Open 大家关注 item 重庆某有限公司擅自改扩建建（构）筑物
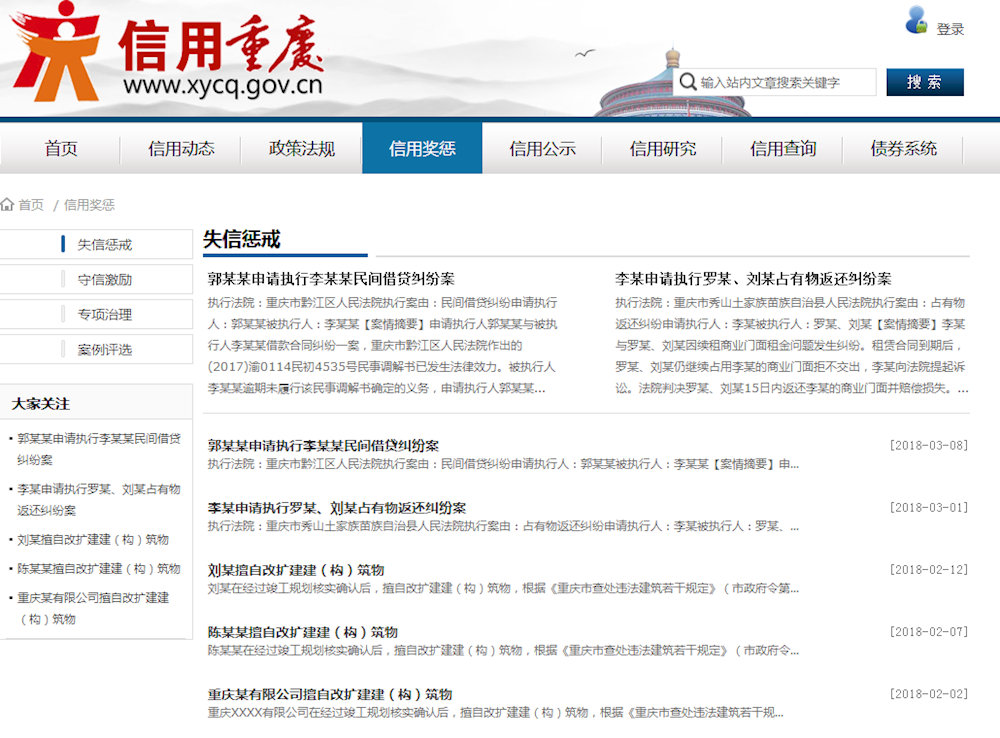 (x=93, y=608)
